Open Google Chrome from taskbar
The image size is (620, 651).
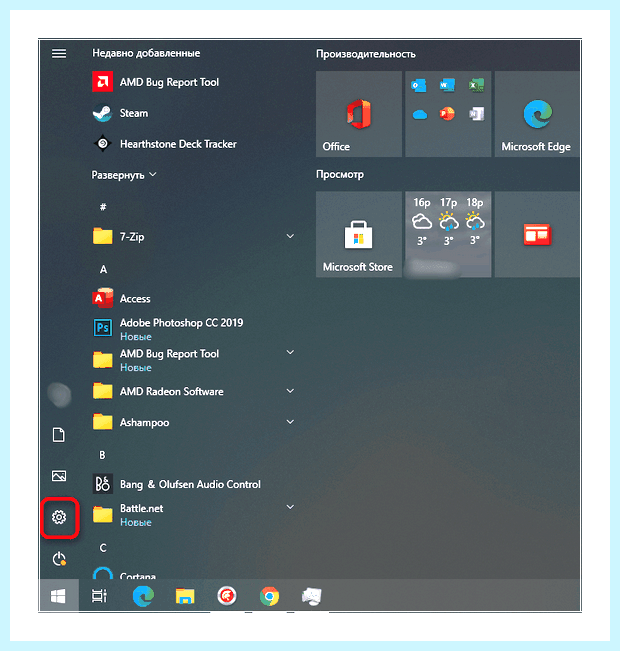(270, 597)
